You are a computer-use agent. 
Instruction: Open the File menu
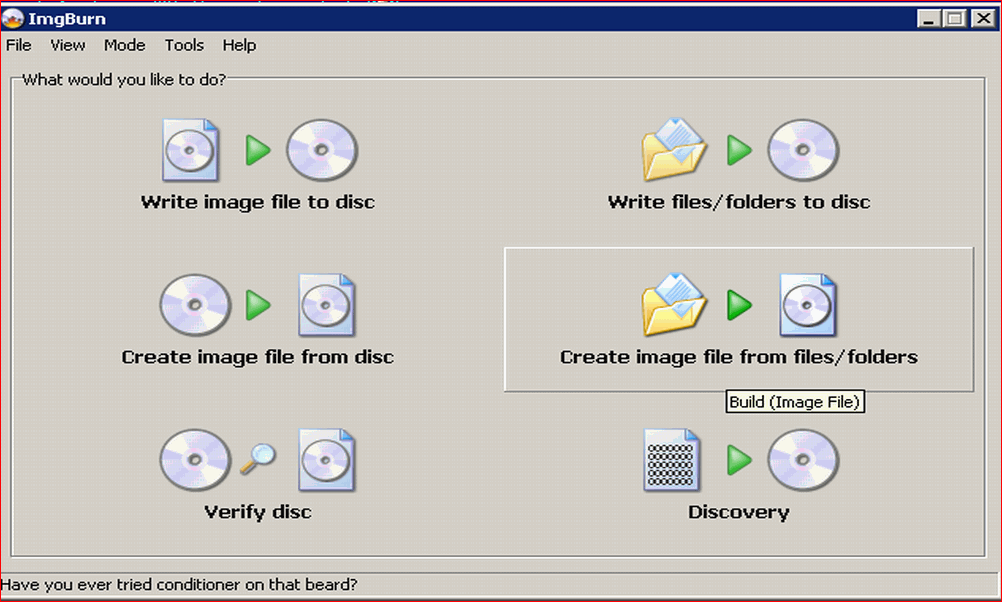[19, 45]
